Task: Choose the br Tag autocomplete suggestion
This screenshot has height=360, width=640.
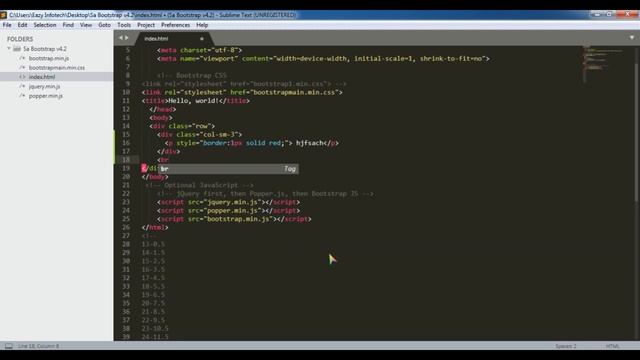Action: [228, 169]
